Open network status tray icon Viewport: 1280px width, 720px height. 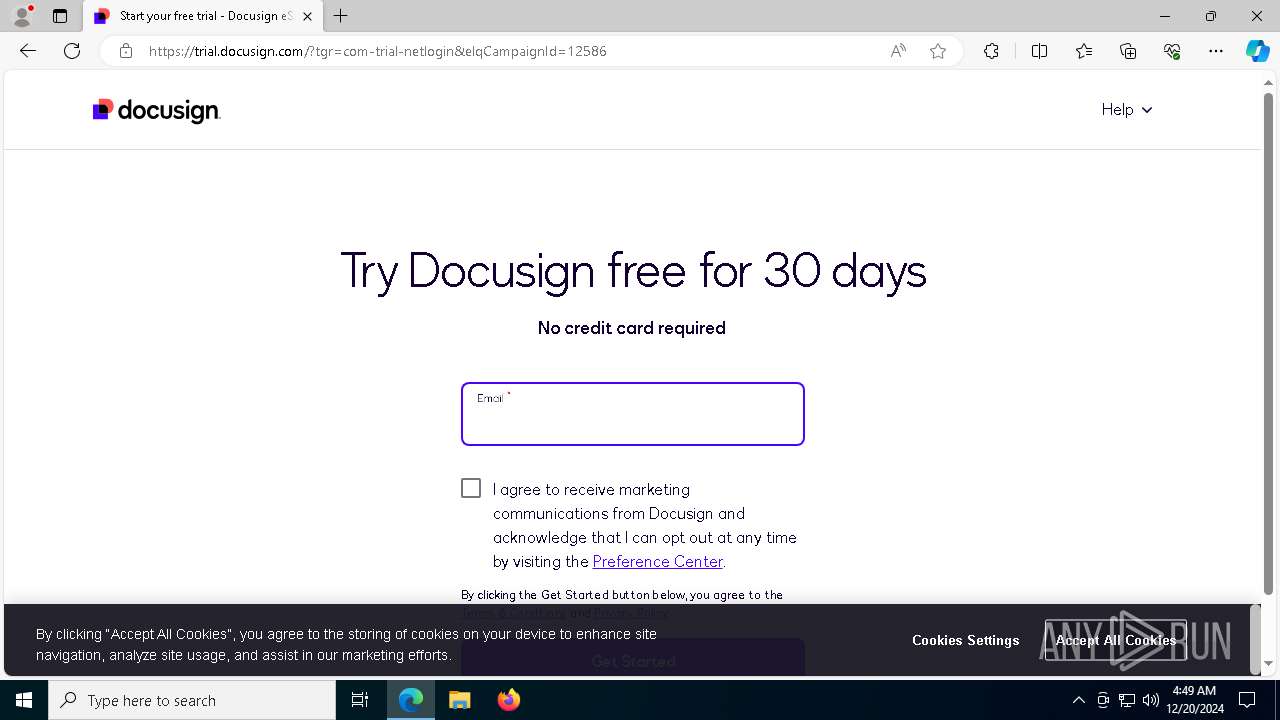click(1127, 700)
